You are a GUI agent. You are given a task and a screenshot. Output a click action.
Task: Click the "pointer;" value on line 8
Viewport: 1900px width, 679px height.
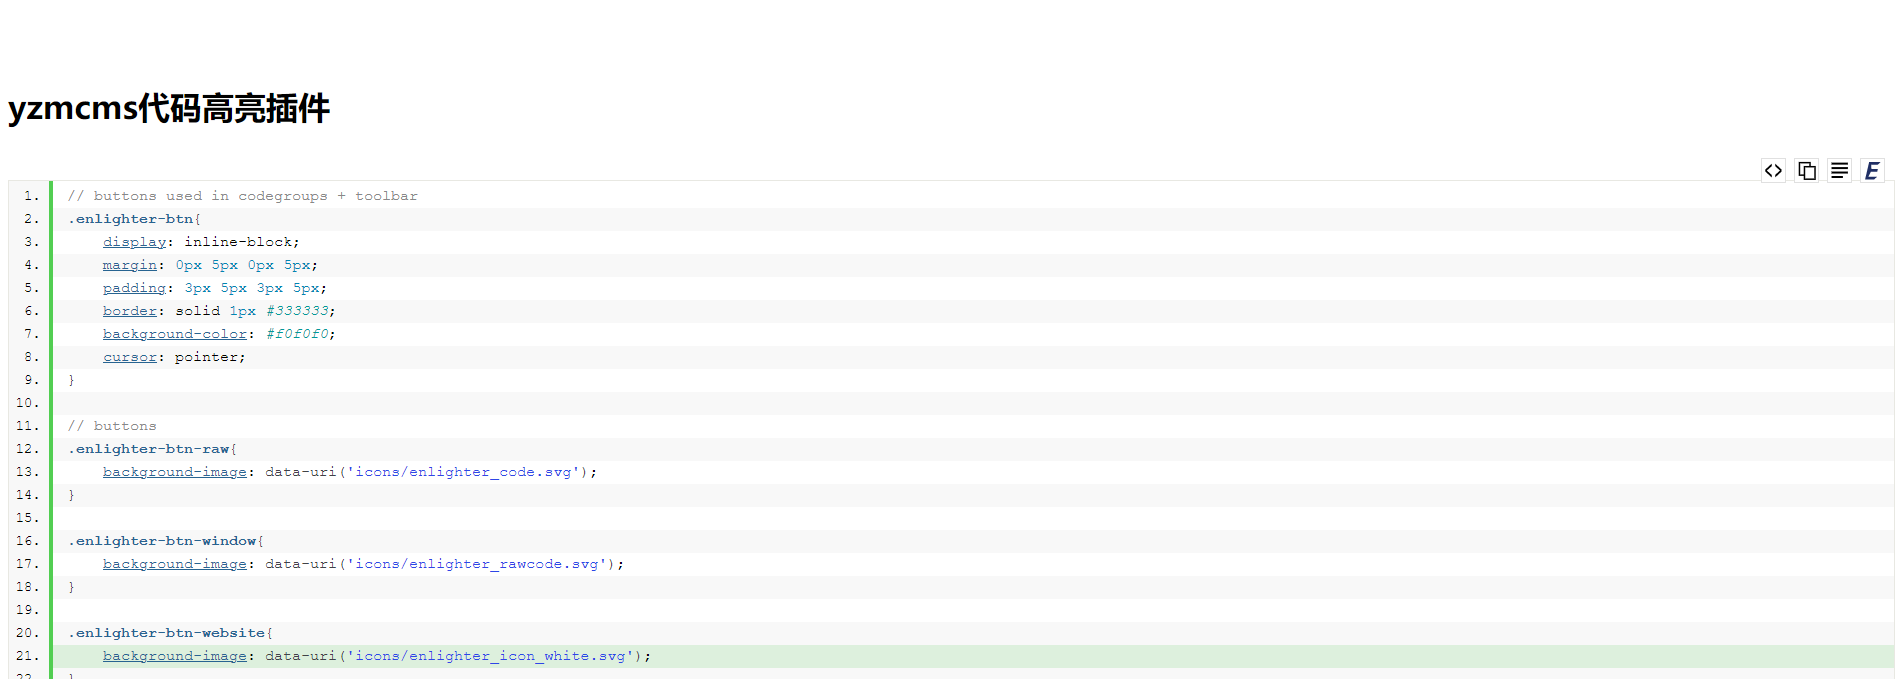[210, 357]
